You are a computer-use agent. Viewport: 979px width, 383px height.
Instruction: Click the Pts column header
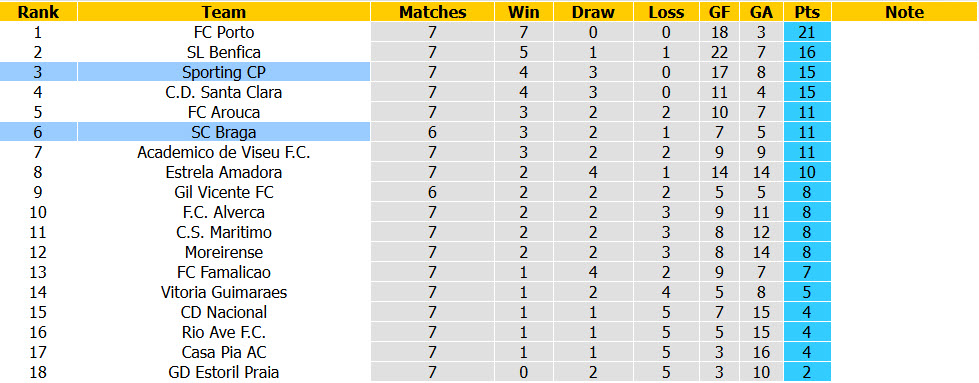coord(808,12)
